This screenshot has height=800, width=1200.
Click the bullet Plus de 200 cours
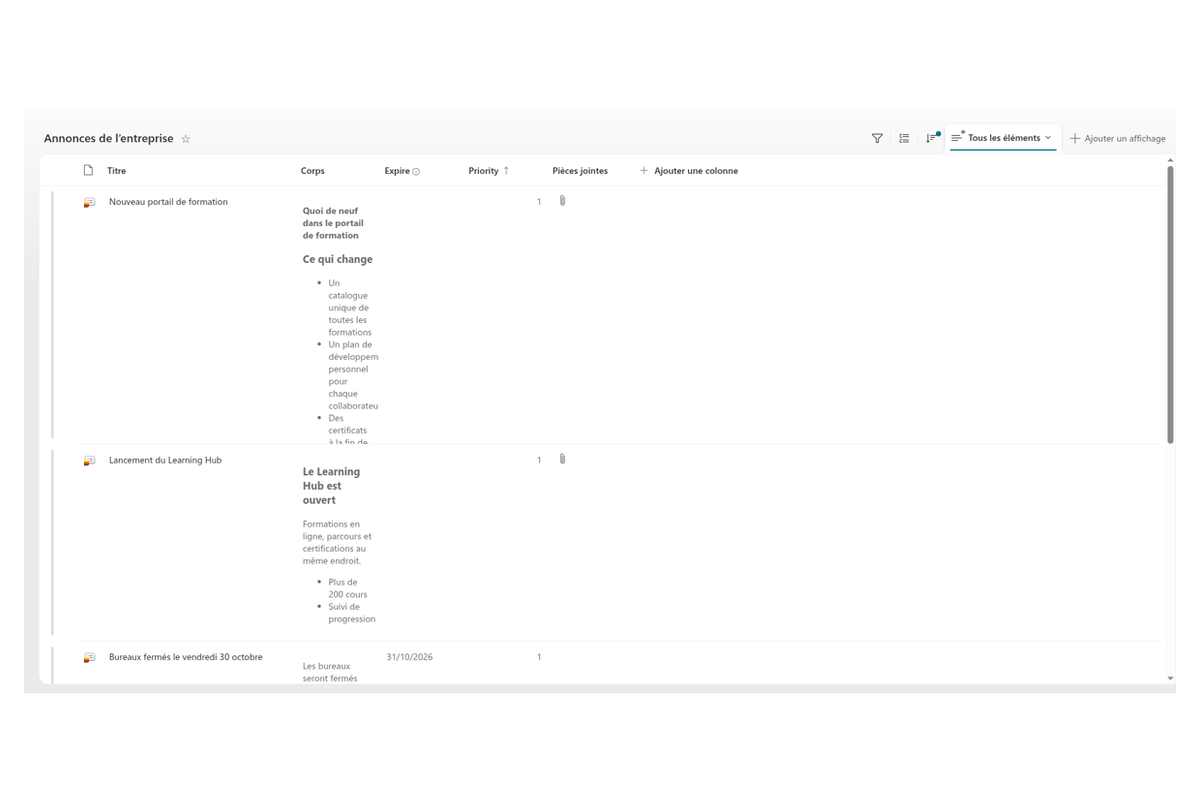[x=348, y=588]
